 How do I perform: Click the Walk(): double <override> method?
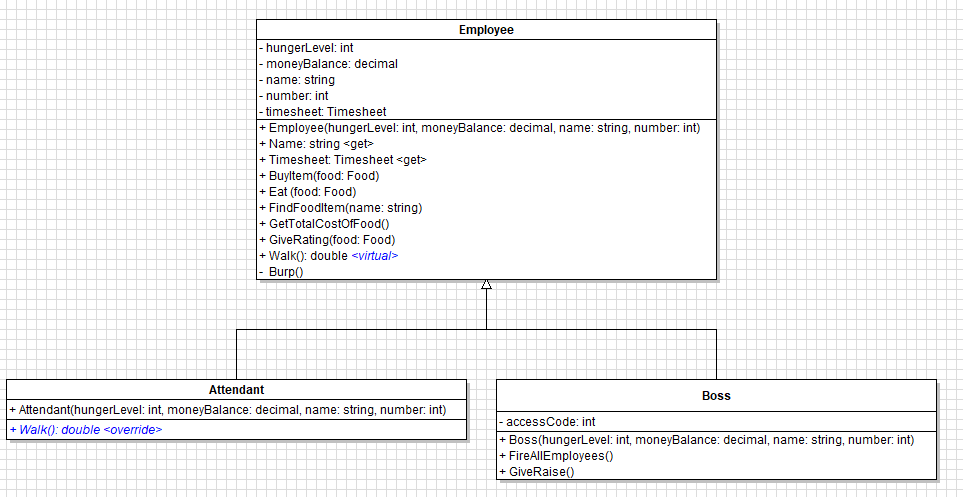85,430
